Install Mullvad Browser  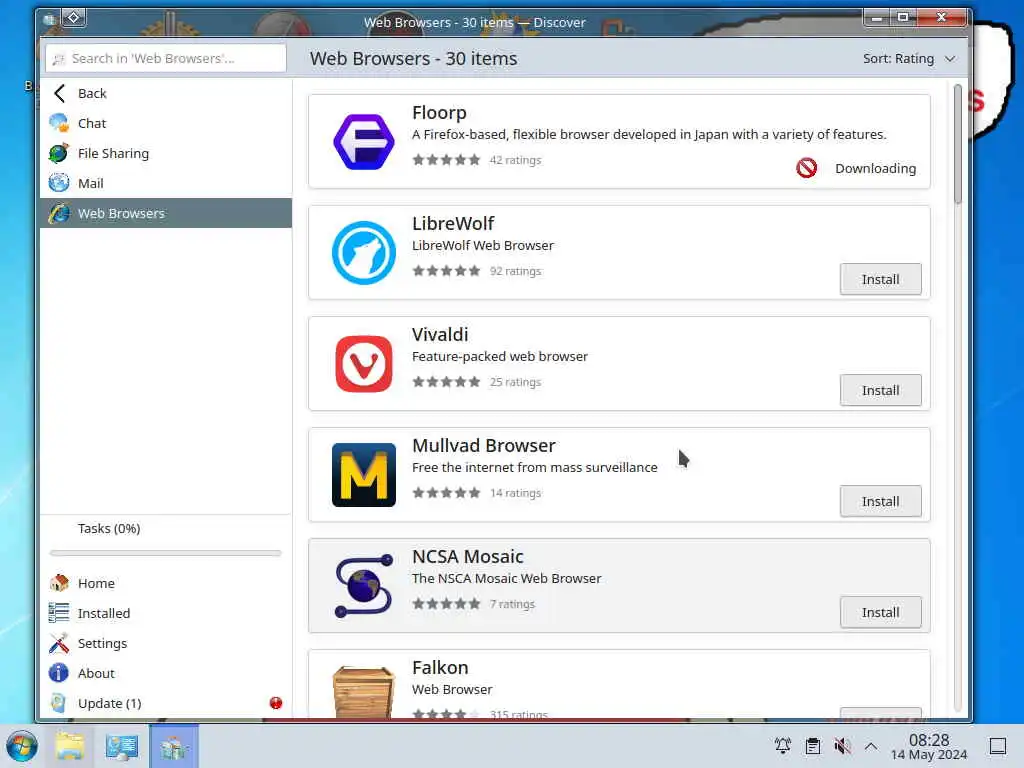tap(880, 501)
